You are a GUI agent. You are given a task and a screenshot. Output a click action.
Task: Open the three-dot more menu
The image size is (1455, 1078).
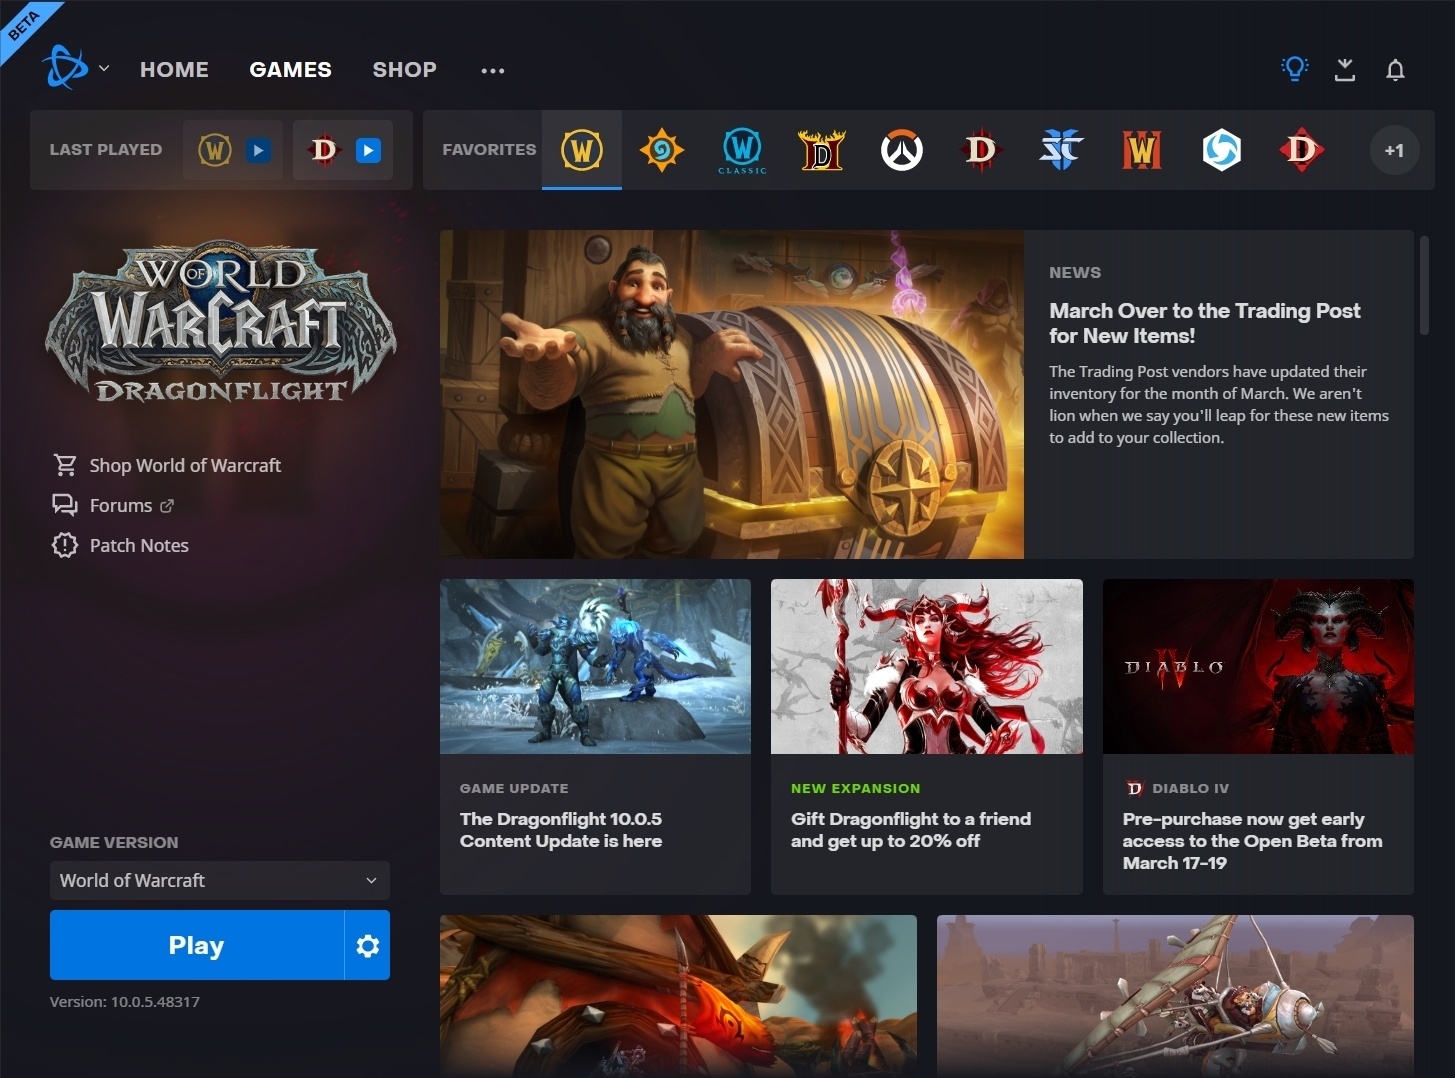(492, 70)
